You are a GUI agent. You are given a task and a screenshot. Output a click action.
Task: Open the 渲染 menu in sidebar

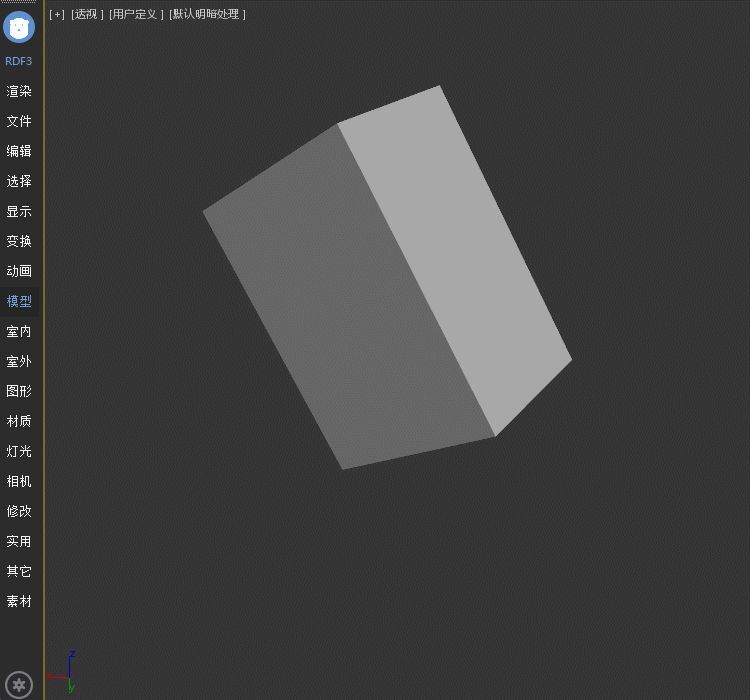coord(19,91)
